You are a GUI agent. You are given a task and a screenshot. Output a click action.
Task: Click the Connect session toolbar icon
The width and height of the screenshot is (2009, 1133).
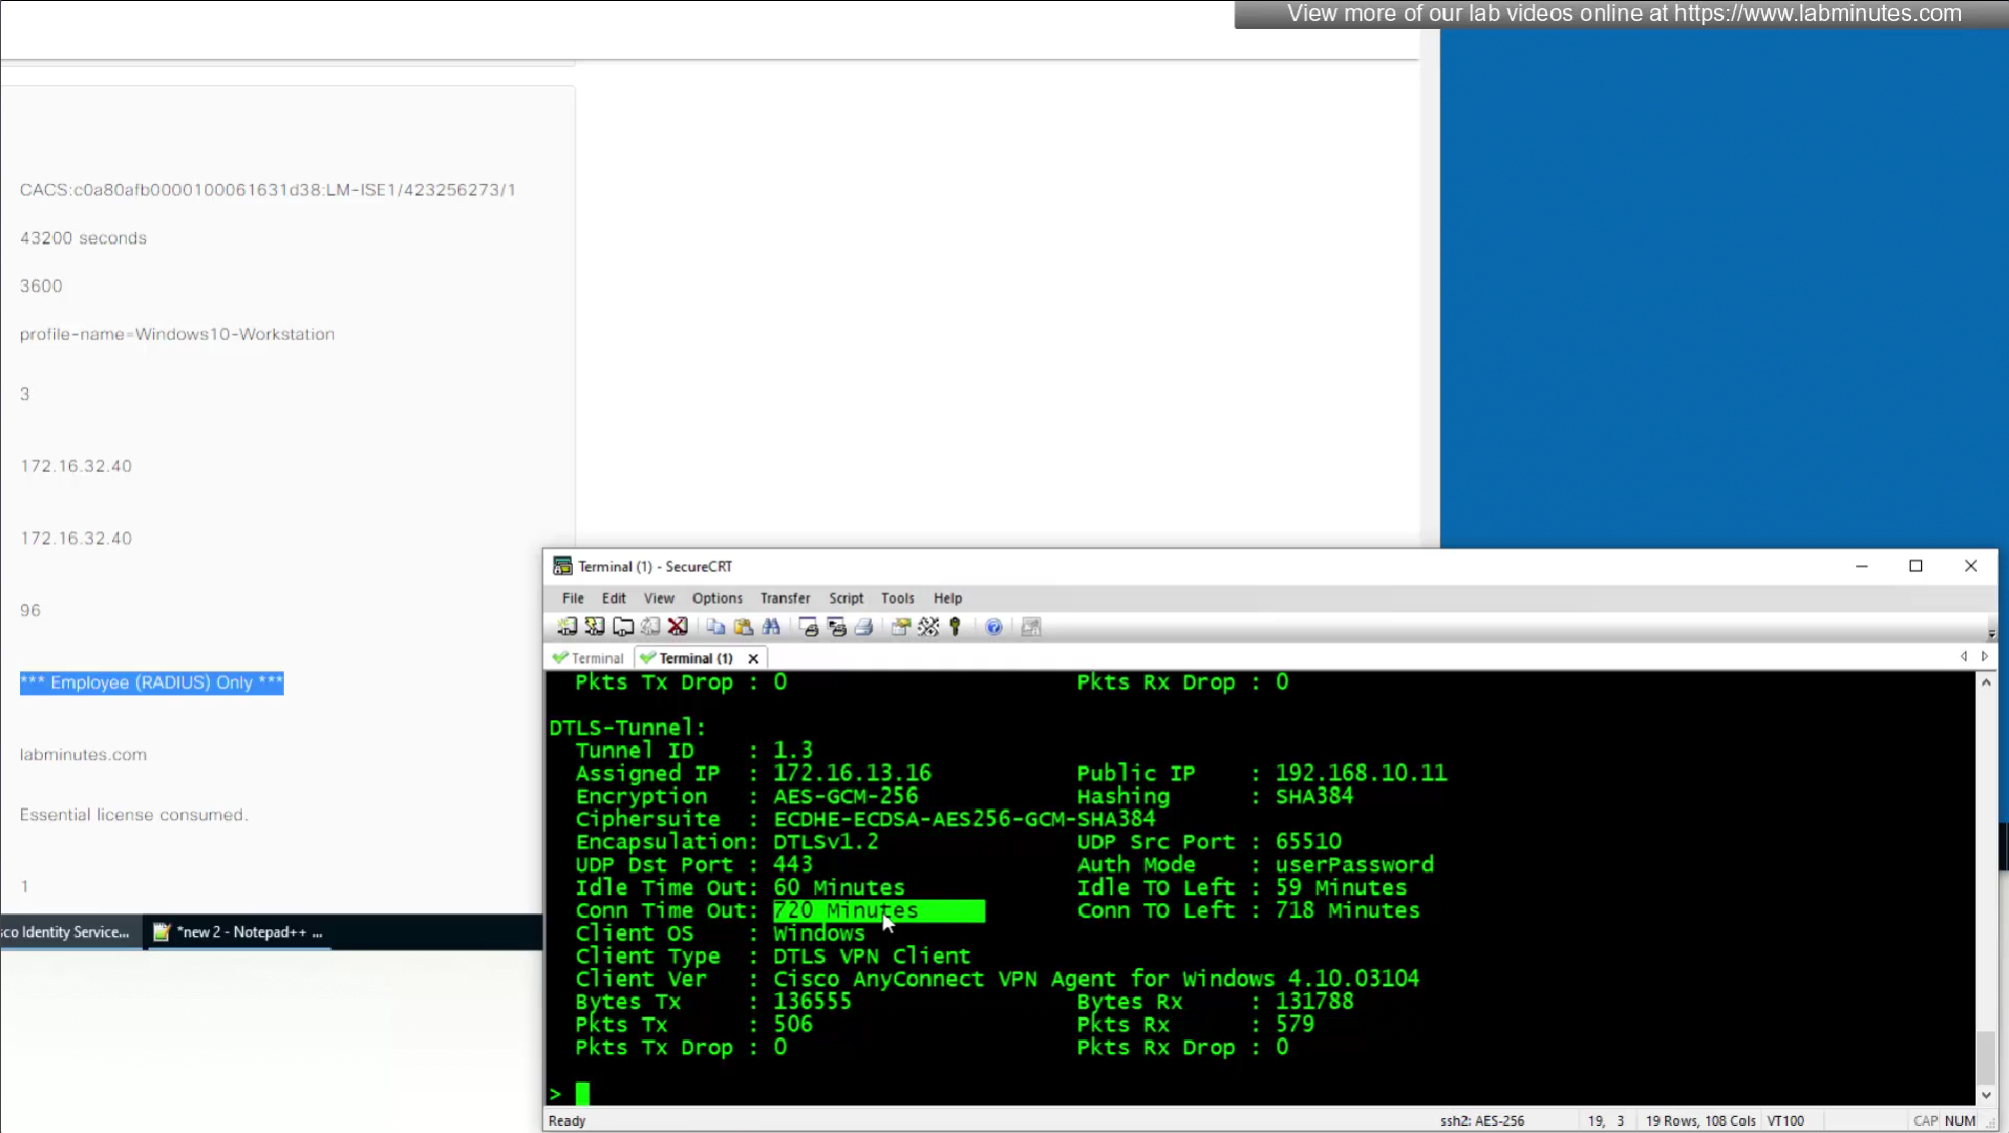click(566, 627)
